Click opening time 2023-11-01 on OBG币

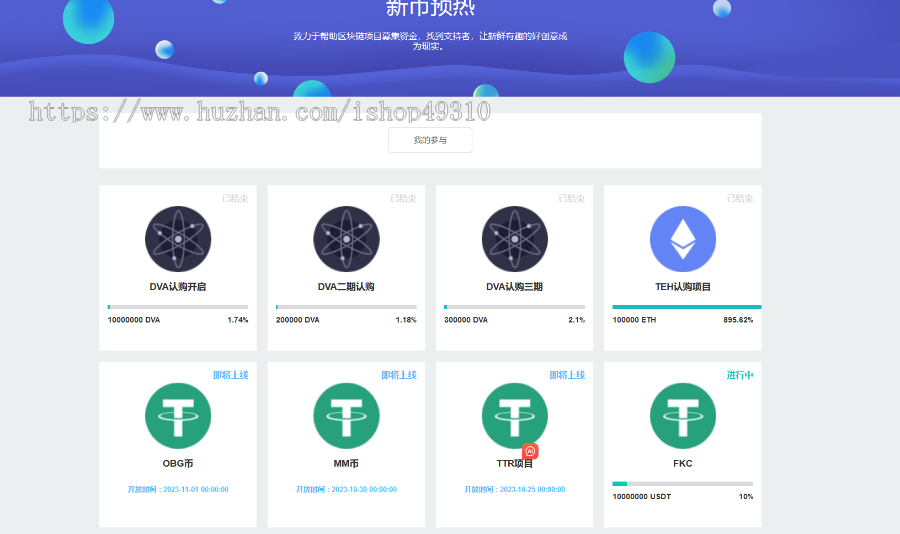[x=178, y=489]
